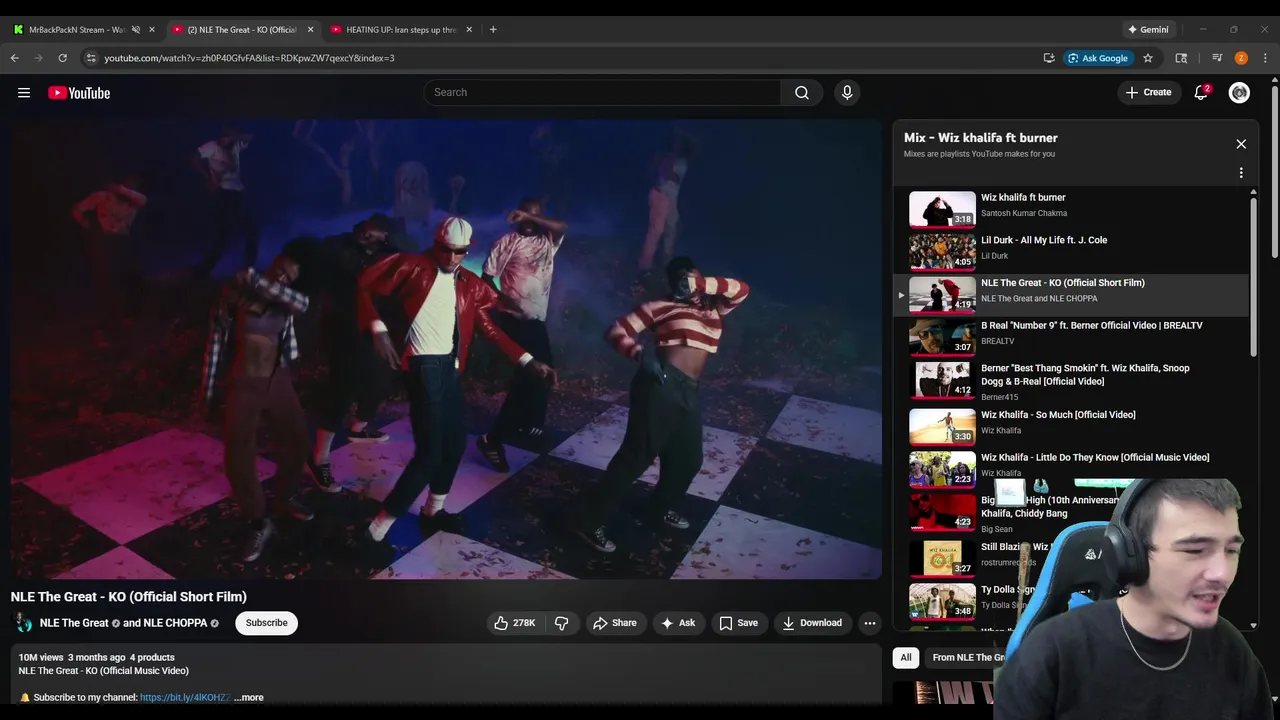Open the Mix playlist three-dot options

click(x=1241, y=173)
